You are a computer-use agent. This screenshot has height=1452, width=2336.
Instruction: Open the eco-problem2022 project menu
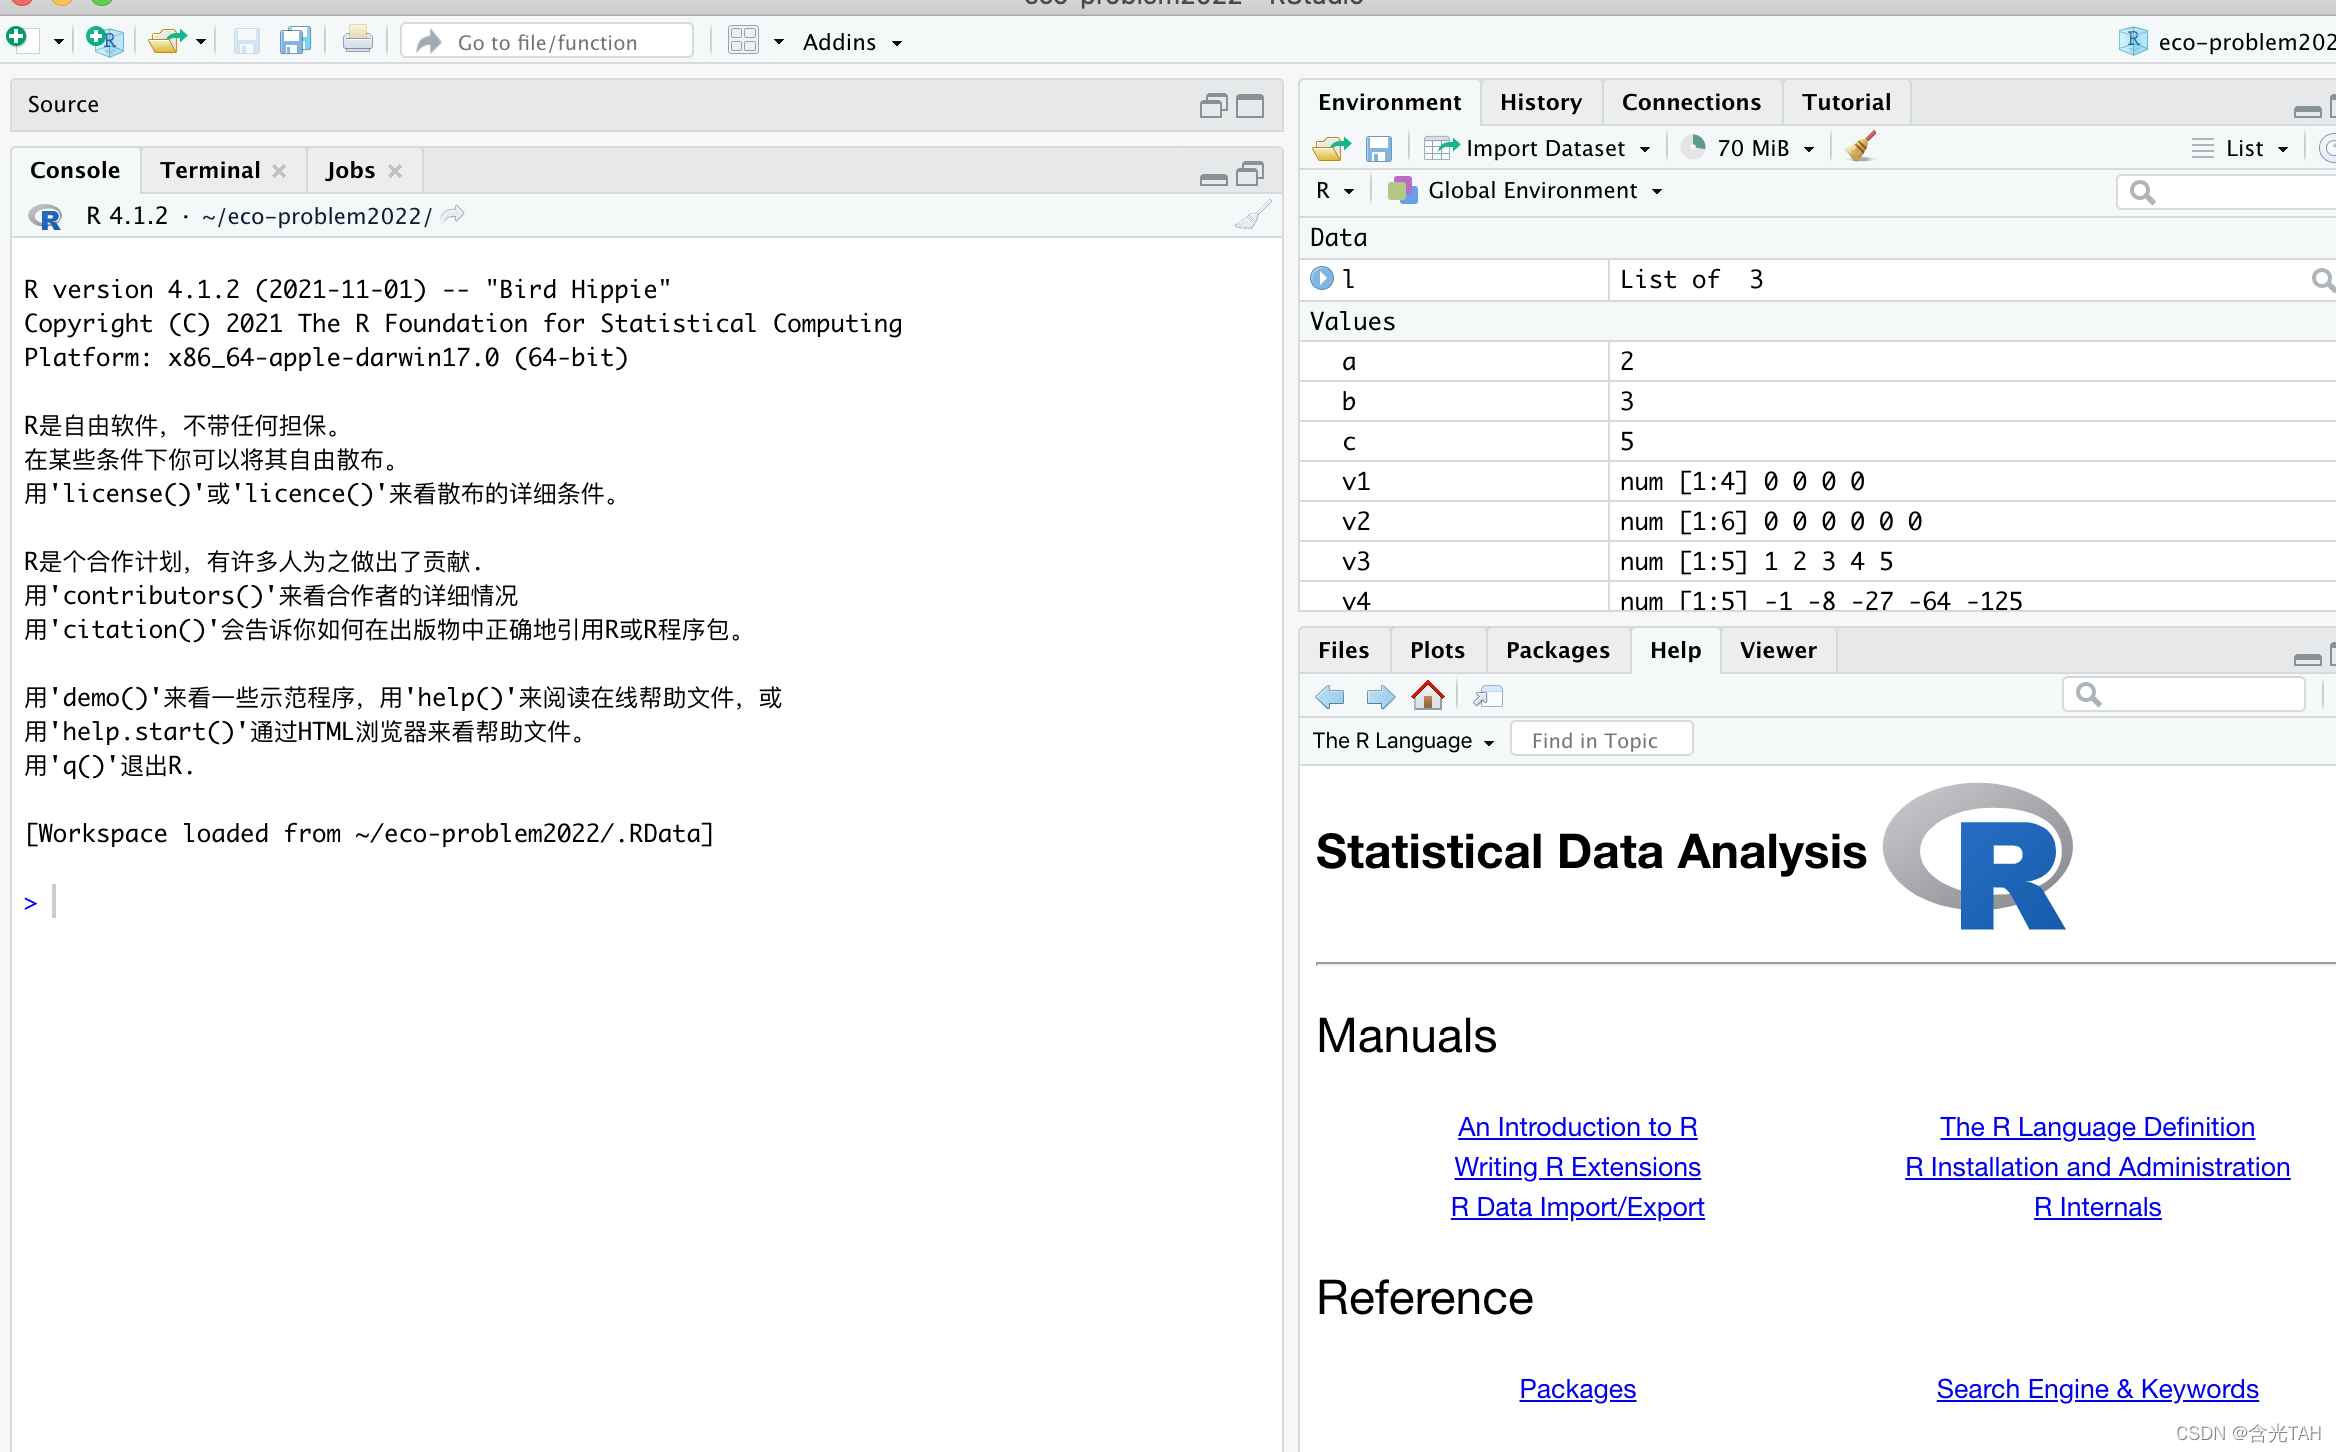coord(2228,42)
